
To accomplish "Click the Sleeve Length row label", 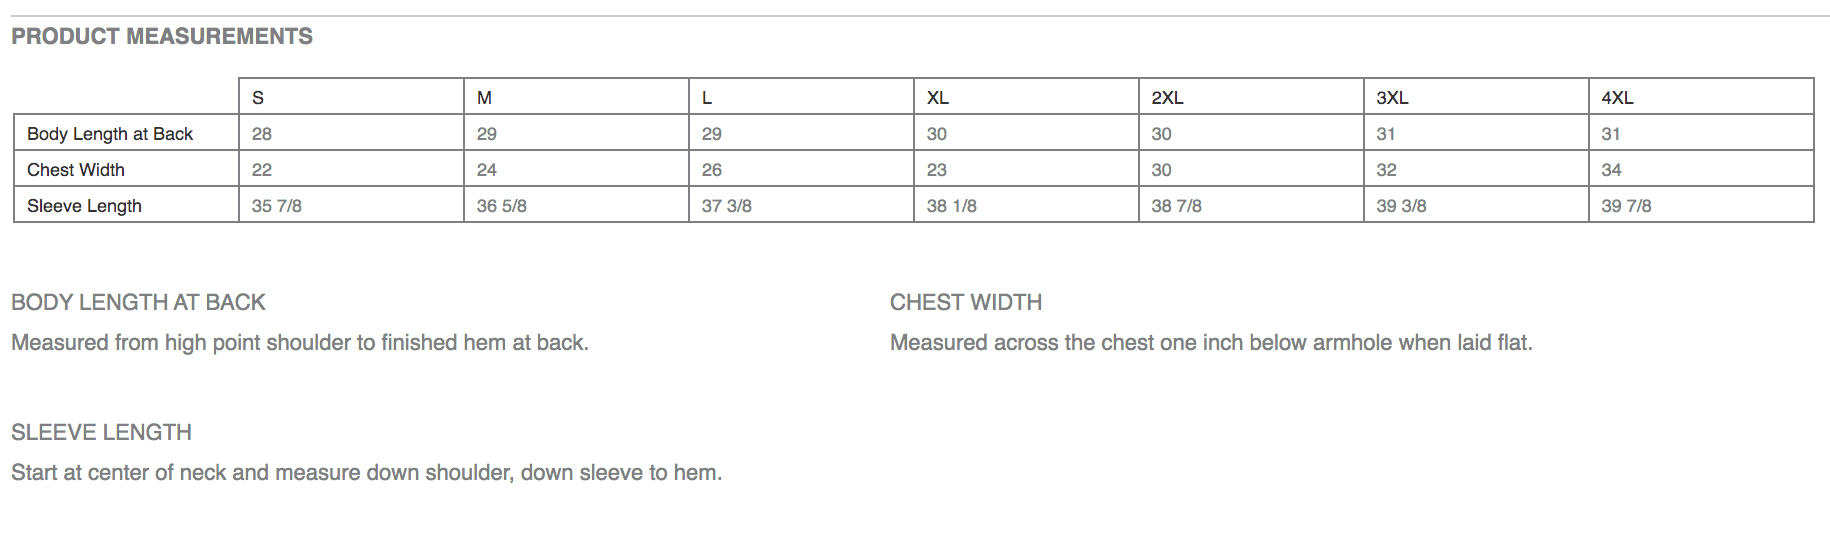I will [x=84, y=206].
